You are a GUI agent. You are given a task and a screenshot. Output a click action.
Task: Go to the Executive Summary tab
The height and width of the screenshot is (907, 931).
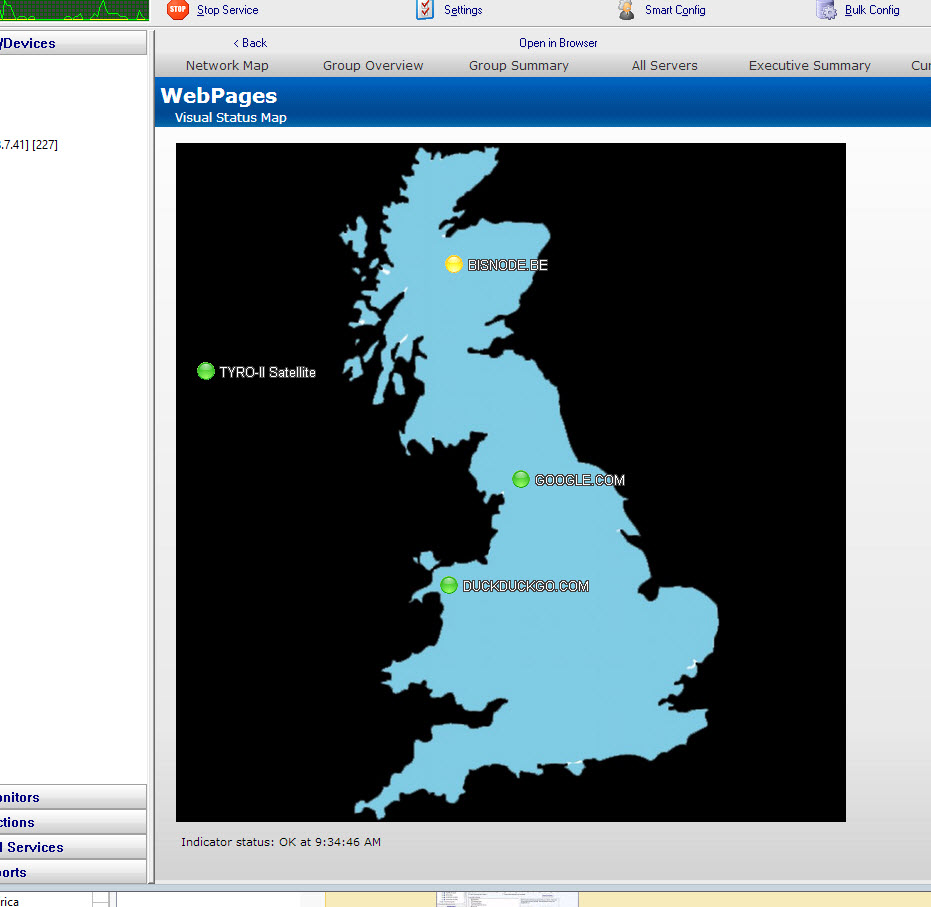(x=809, y=66)
